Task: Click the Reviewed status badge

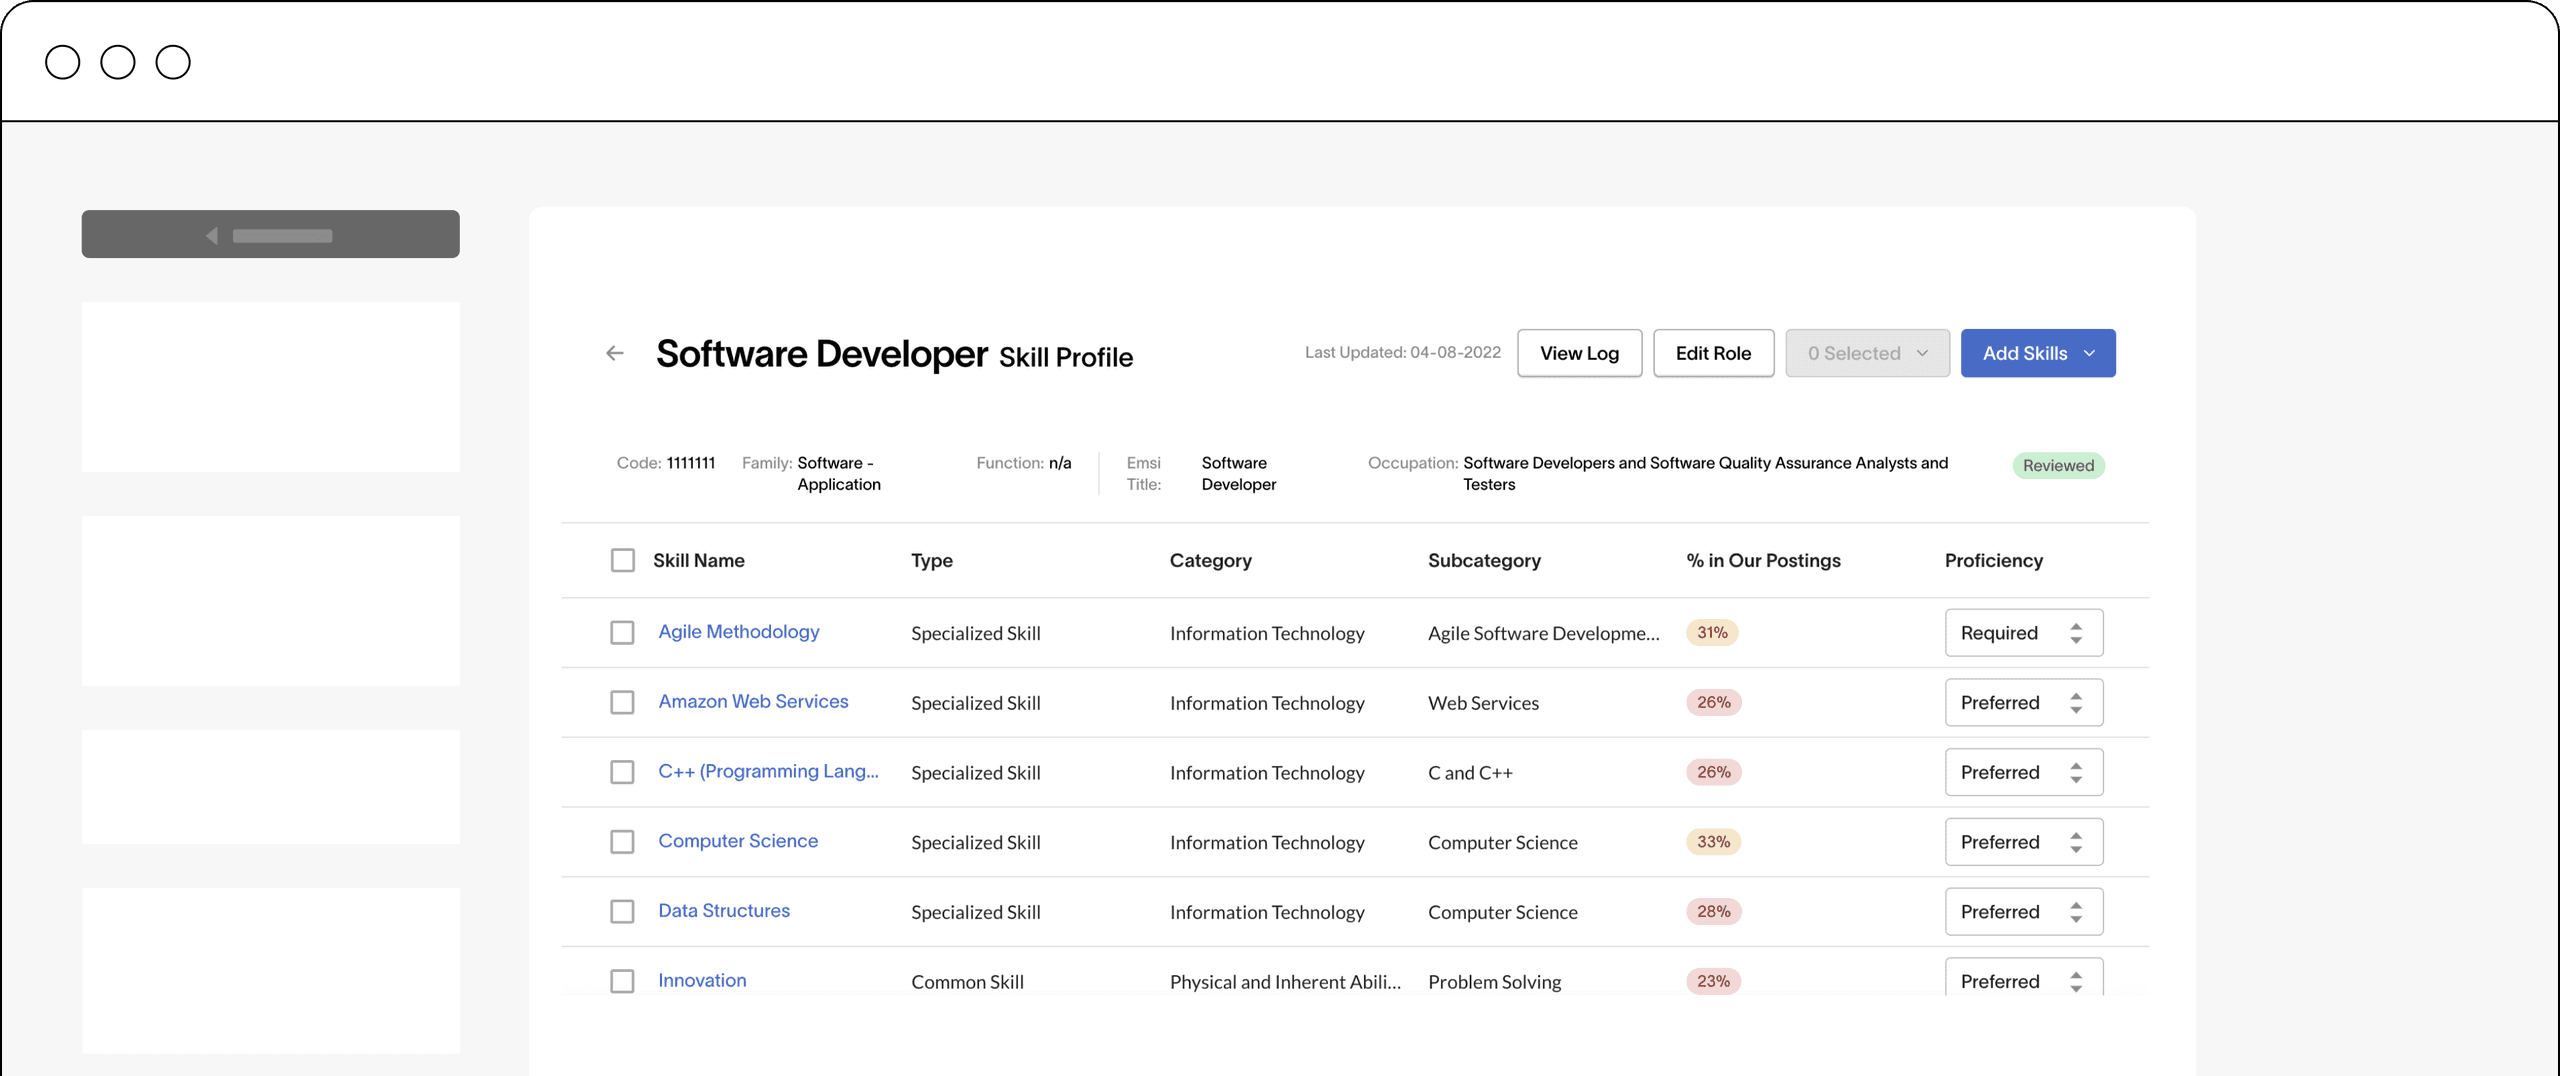Action: click(2057, 465)
